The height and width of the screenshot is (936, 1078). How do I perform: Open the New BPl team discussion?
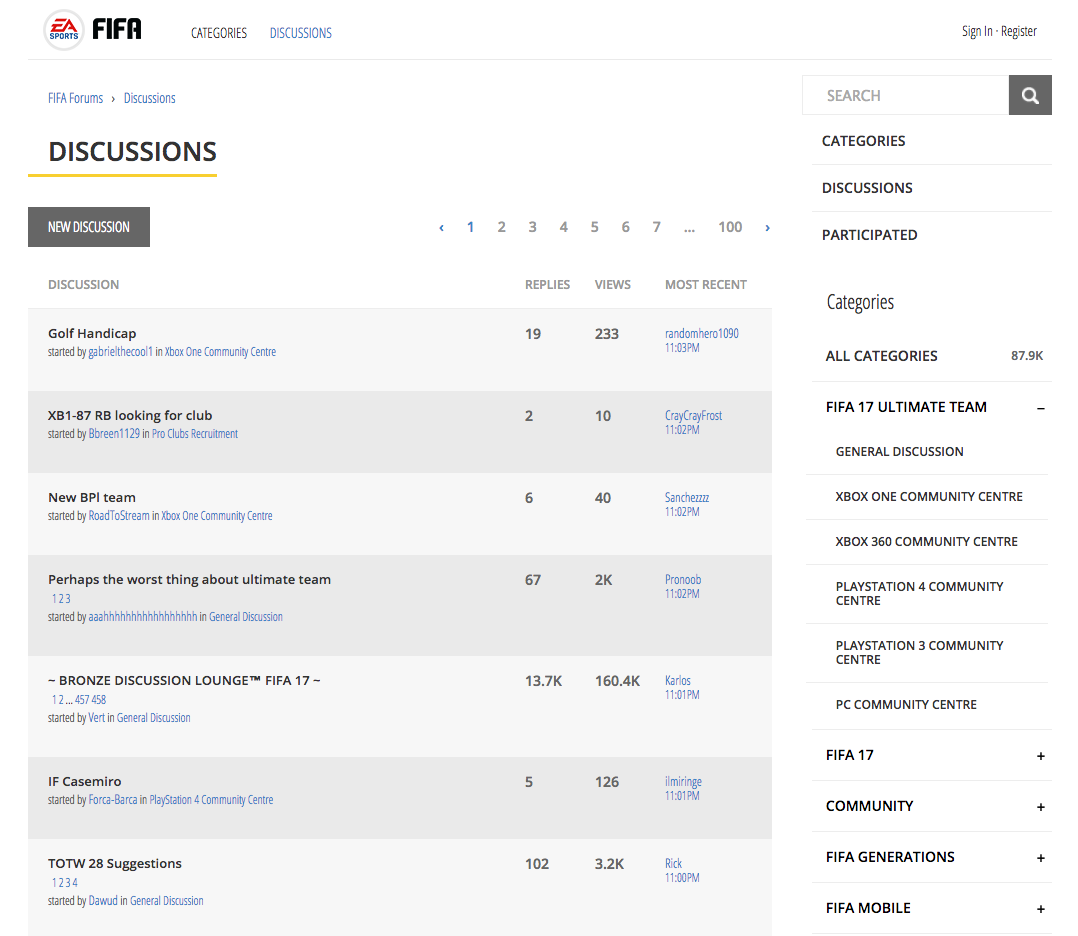pyautogui.click(x=91, y=497)
